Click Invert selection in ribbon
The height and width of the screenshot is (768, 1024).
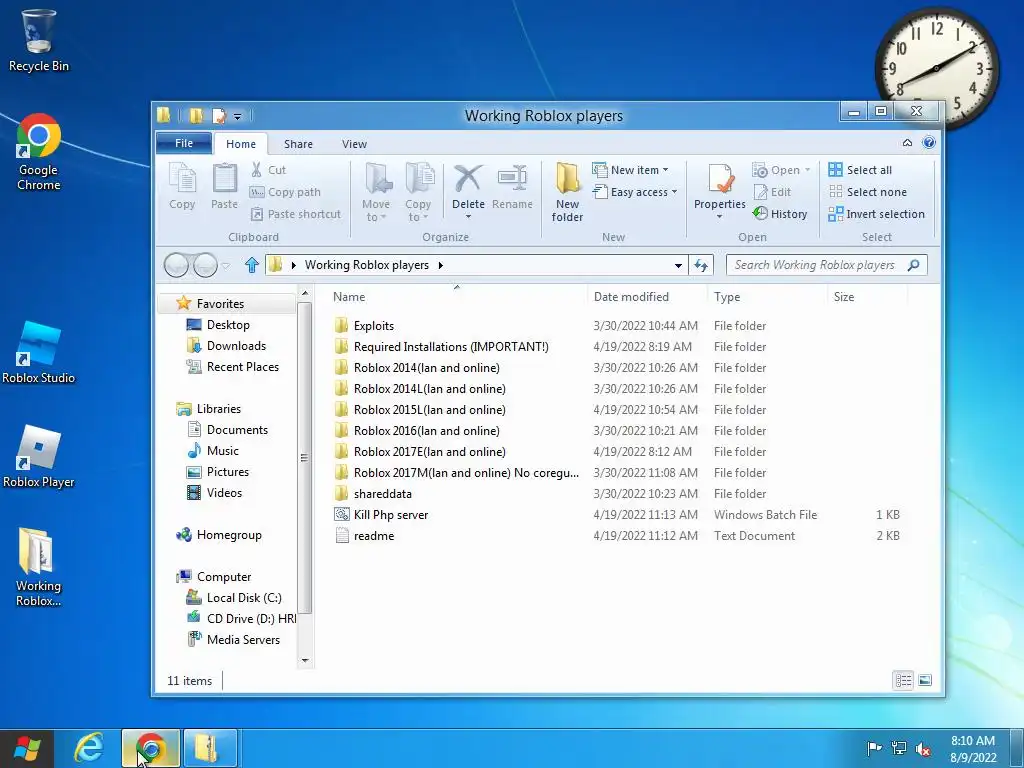coord(876,214)
